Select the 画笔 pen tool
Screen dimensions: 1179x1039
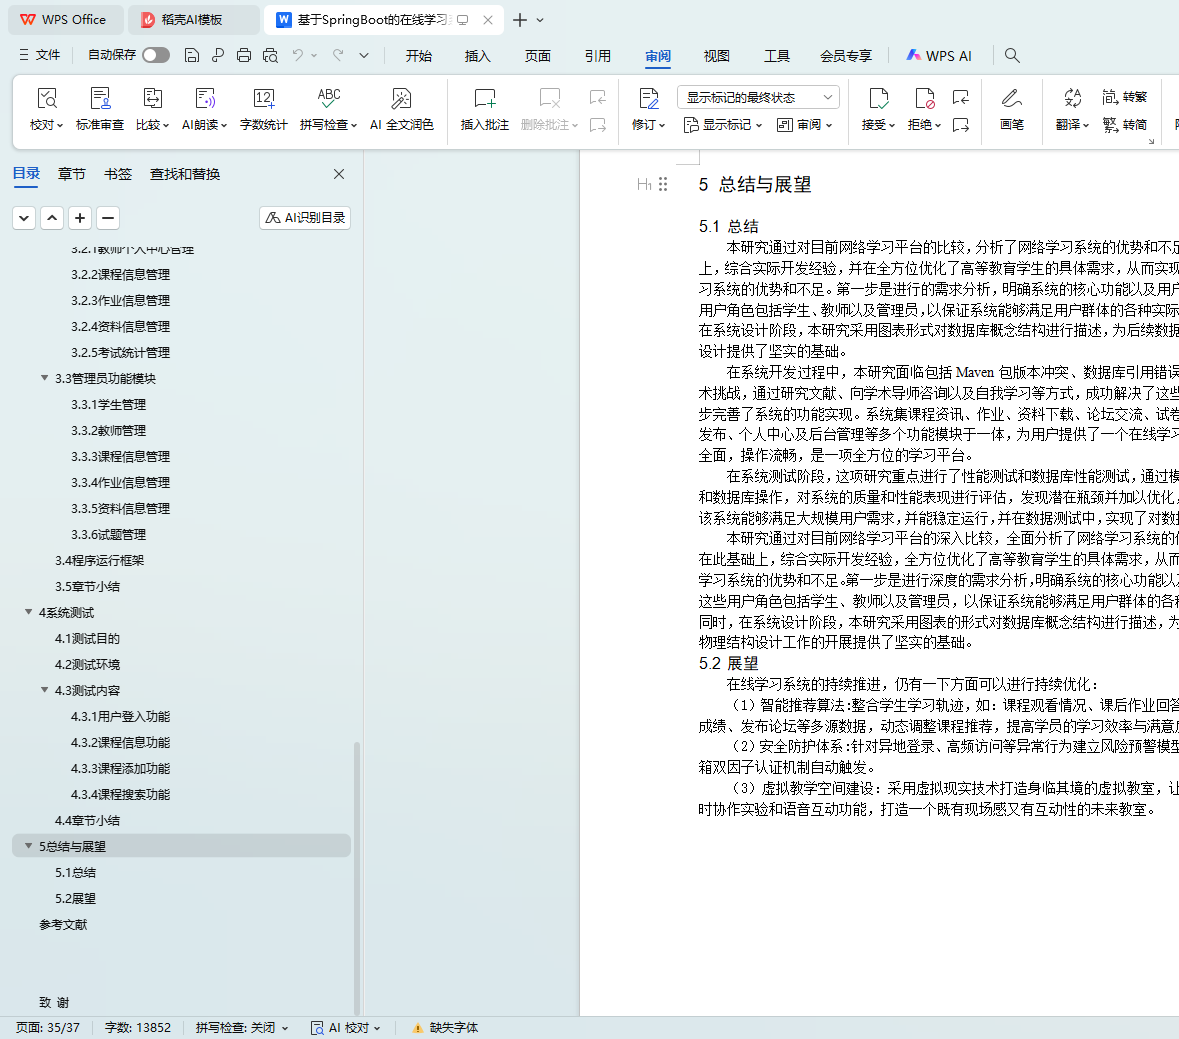pos(1011,99)
